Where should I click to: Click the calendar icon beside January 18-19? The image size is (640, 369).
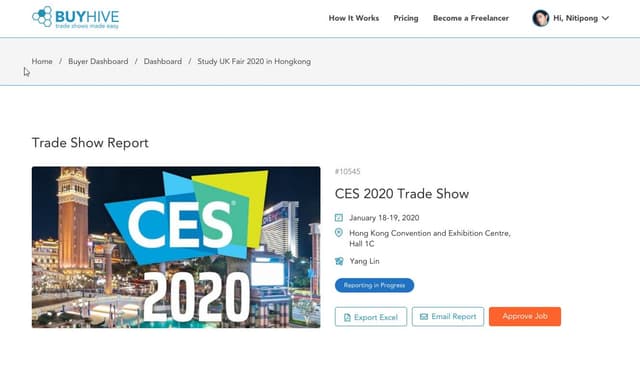(x=339, y=218)
